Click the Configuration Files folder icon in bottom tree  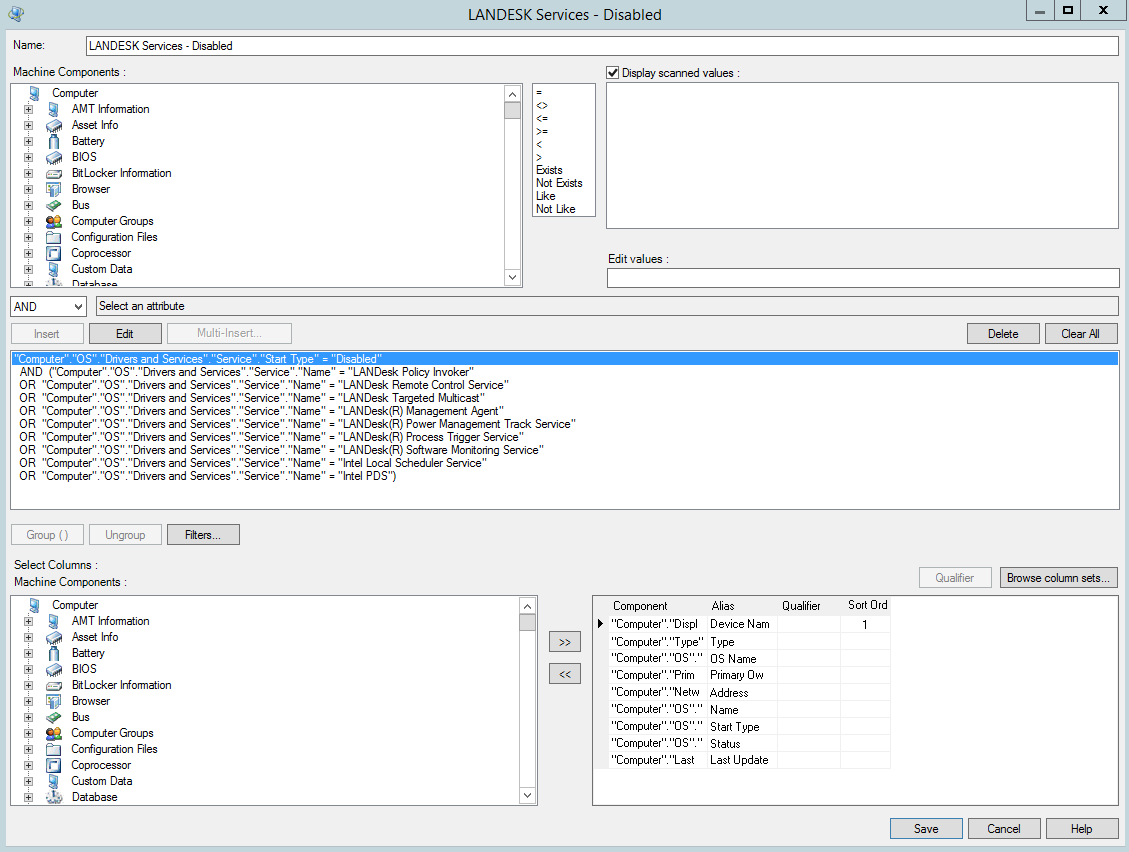coord(54,749)
